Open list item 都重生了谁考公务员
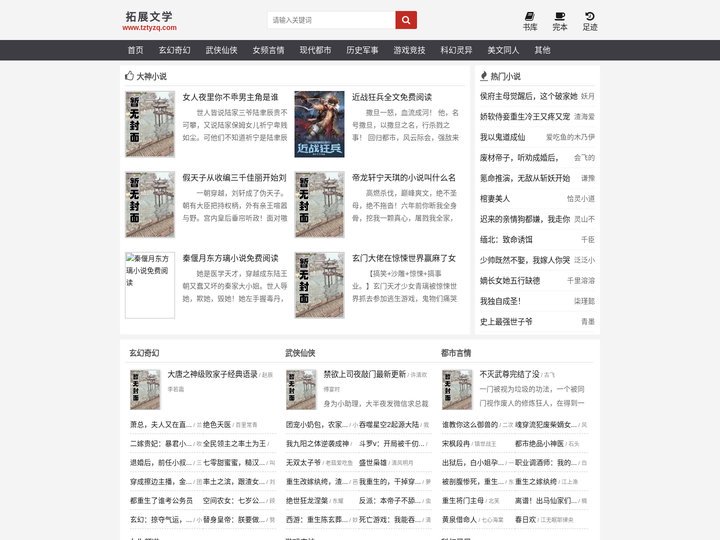This screenshot has height=540, width=720. [x=161, y=501]
